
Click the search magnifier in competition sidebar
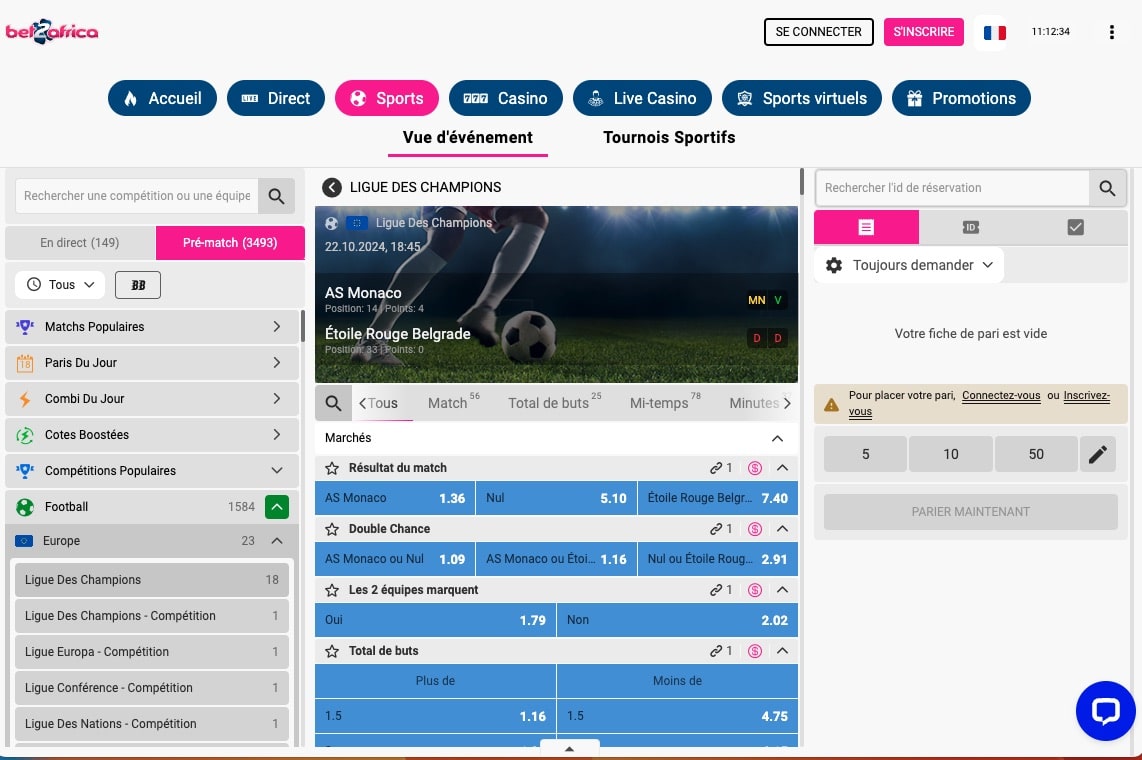point(277,196)
